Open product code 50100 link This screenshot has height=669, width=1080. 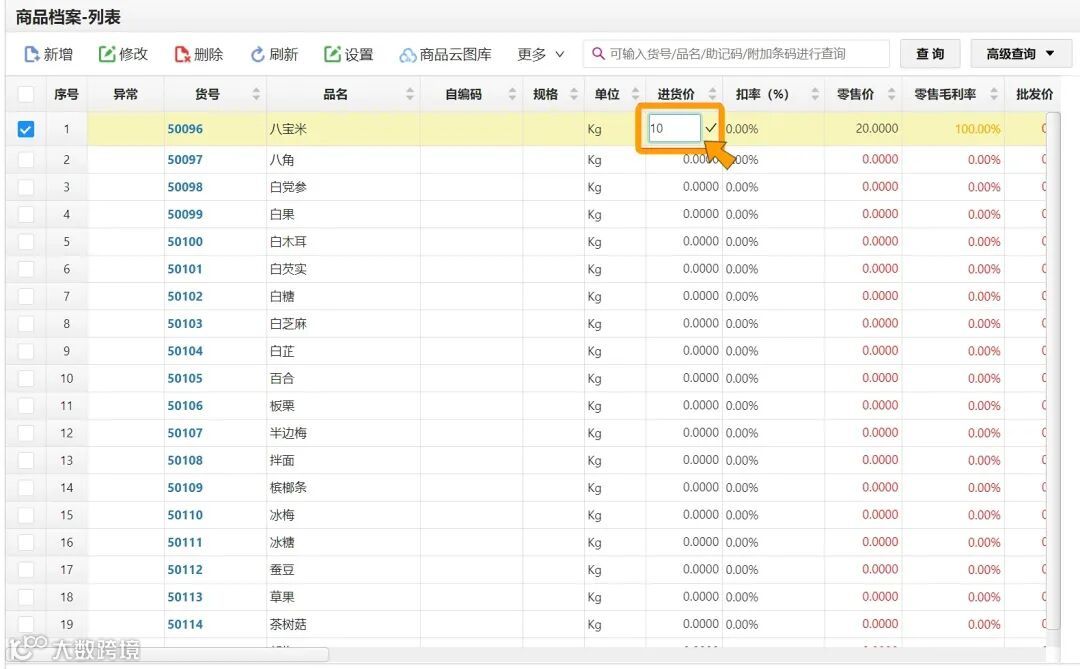(185, 242)
